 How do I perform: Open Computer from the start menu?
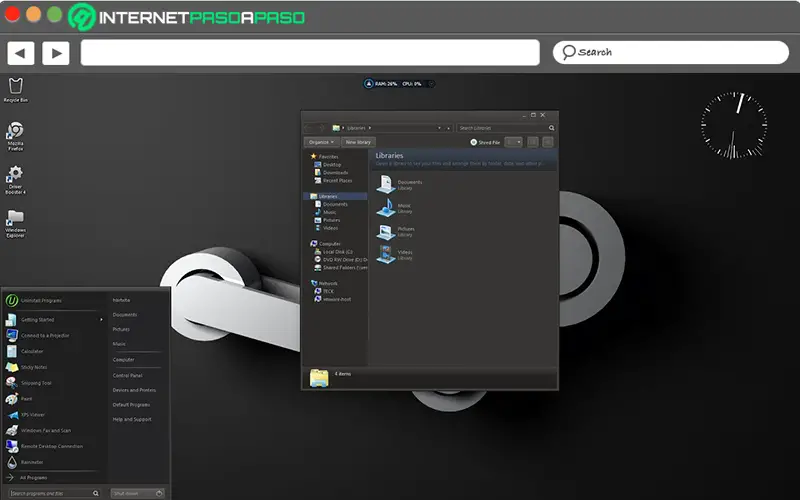[123, 360]
